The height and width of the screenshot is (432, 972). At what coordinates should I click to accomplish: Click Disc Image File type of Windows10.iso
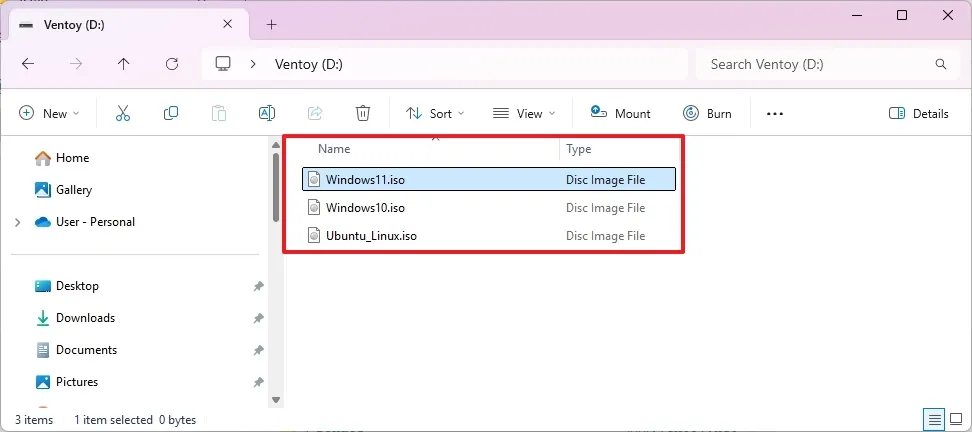click(606, 208)
